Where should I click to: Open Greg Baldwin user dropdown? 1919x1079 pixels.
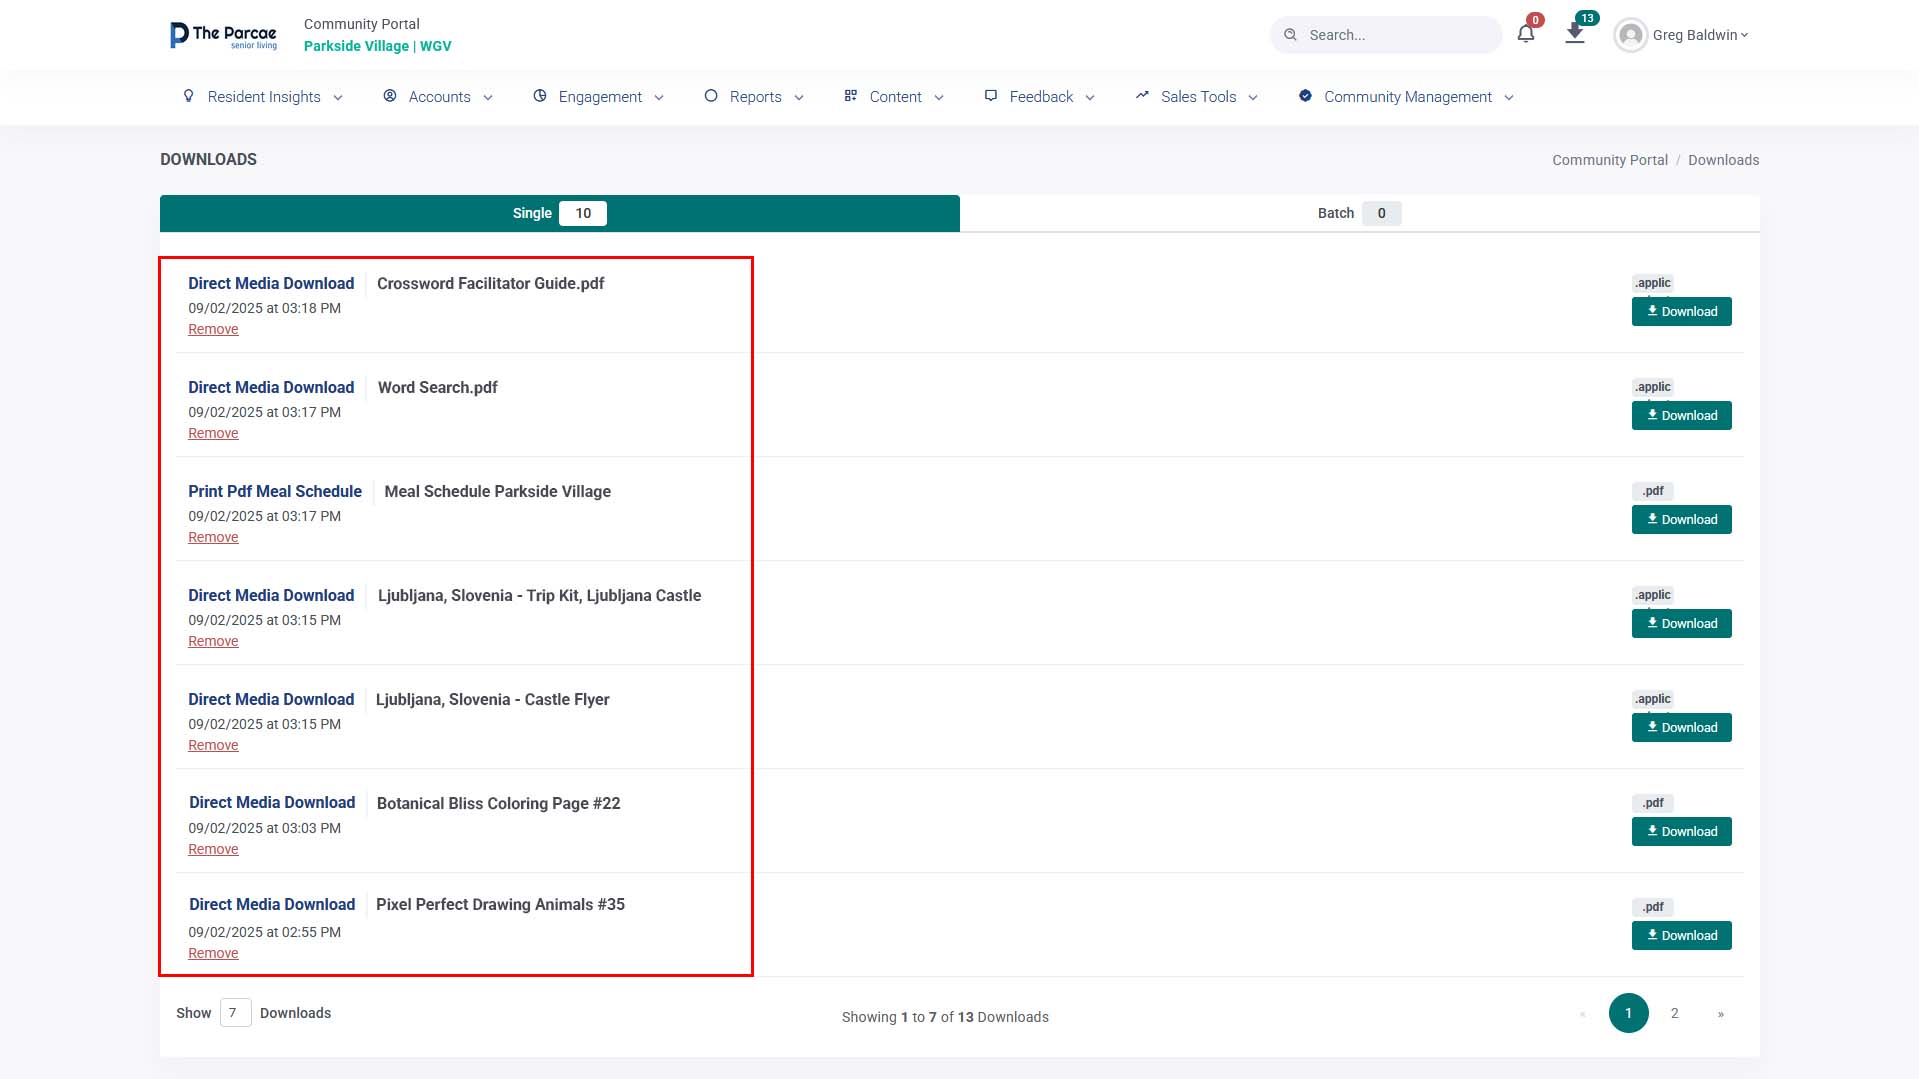pyautogui.click(x=1700, y=35)
